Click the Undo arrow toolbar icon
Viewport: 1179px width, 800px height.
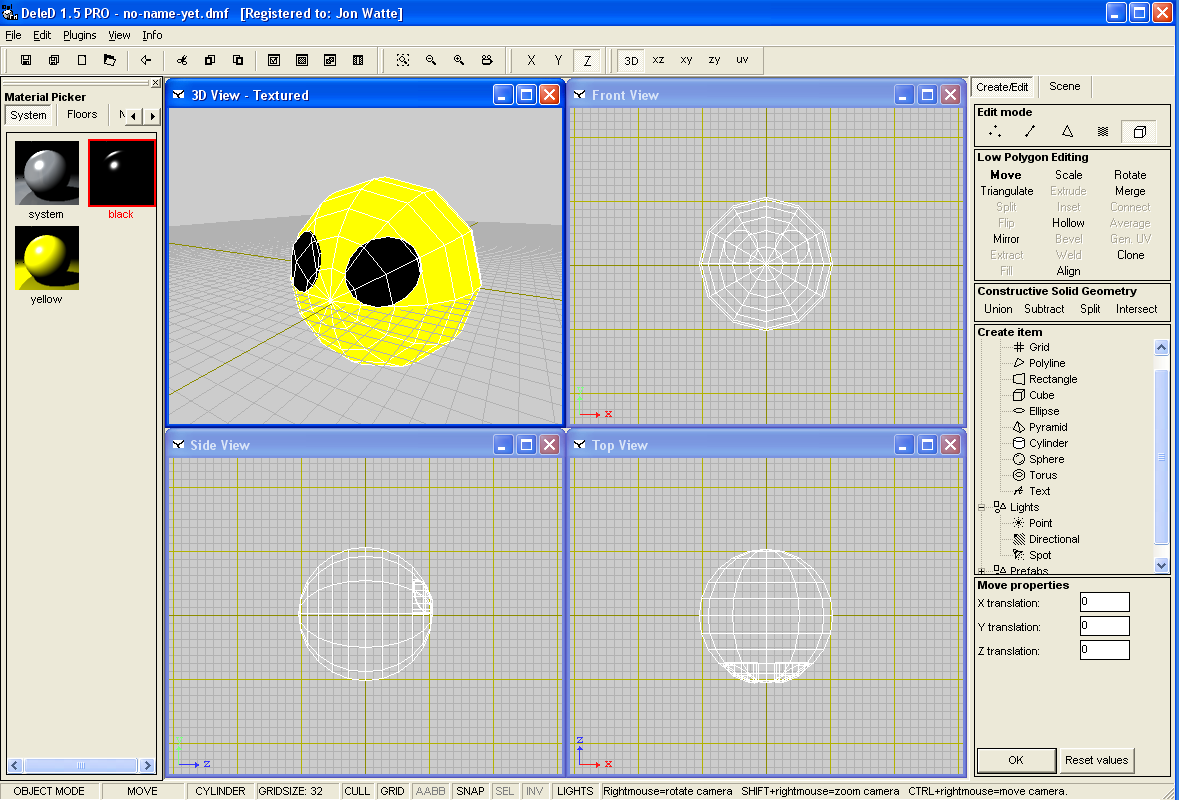146,60
